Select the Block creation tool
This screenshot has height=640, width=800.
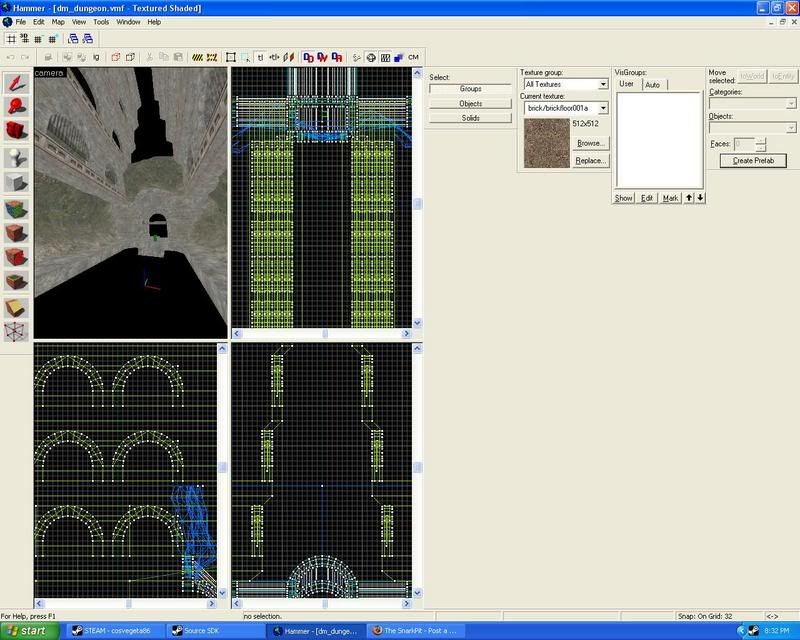pos(16,182)
